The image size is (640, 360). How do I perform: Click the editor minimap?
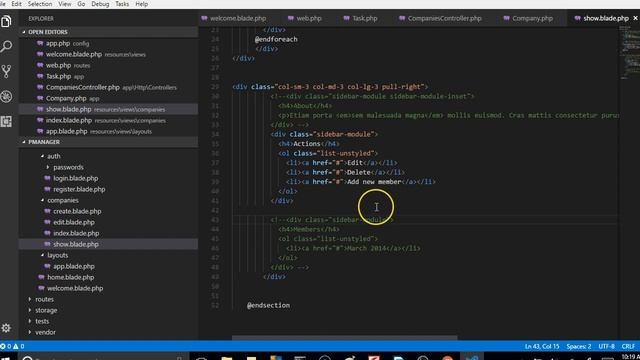(x=629, y=52)
